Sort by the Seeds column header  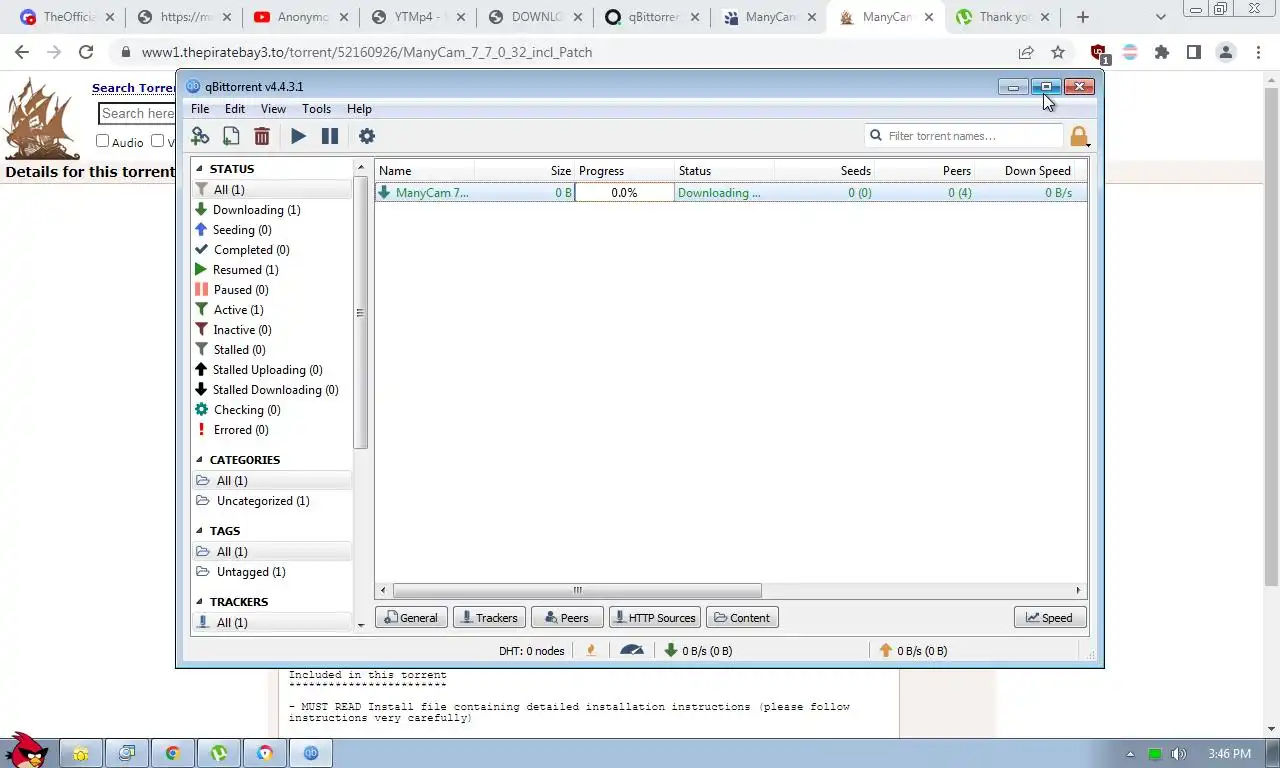pos(824,171)
